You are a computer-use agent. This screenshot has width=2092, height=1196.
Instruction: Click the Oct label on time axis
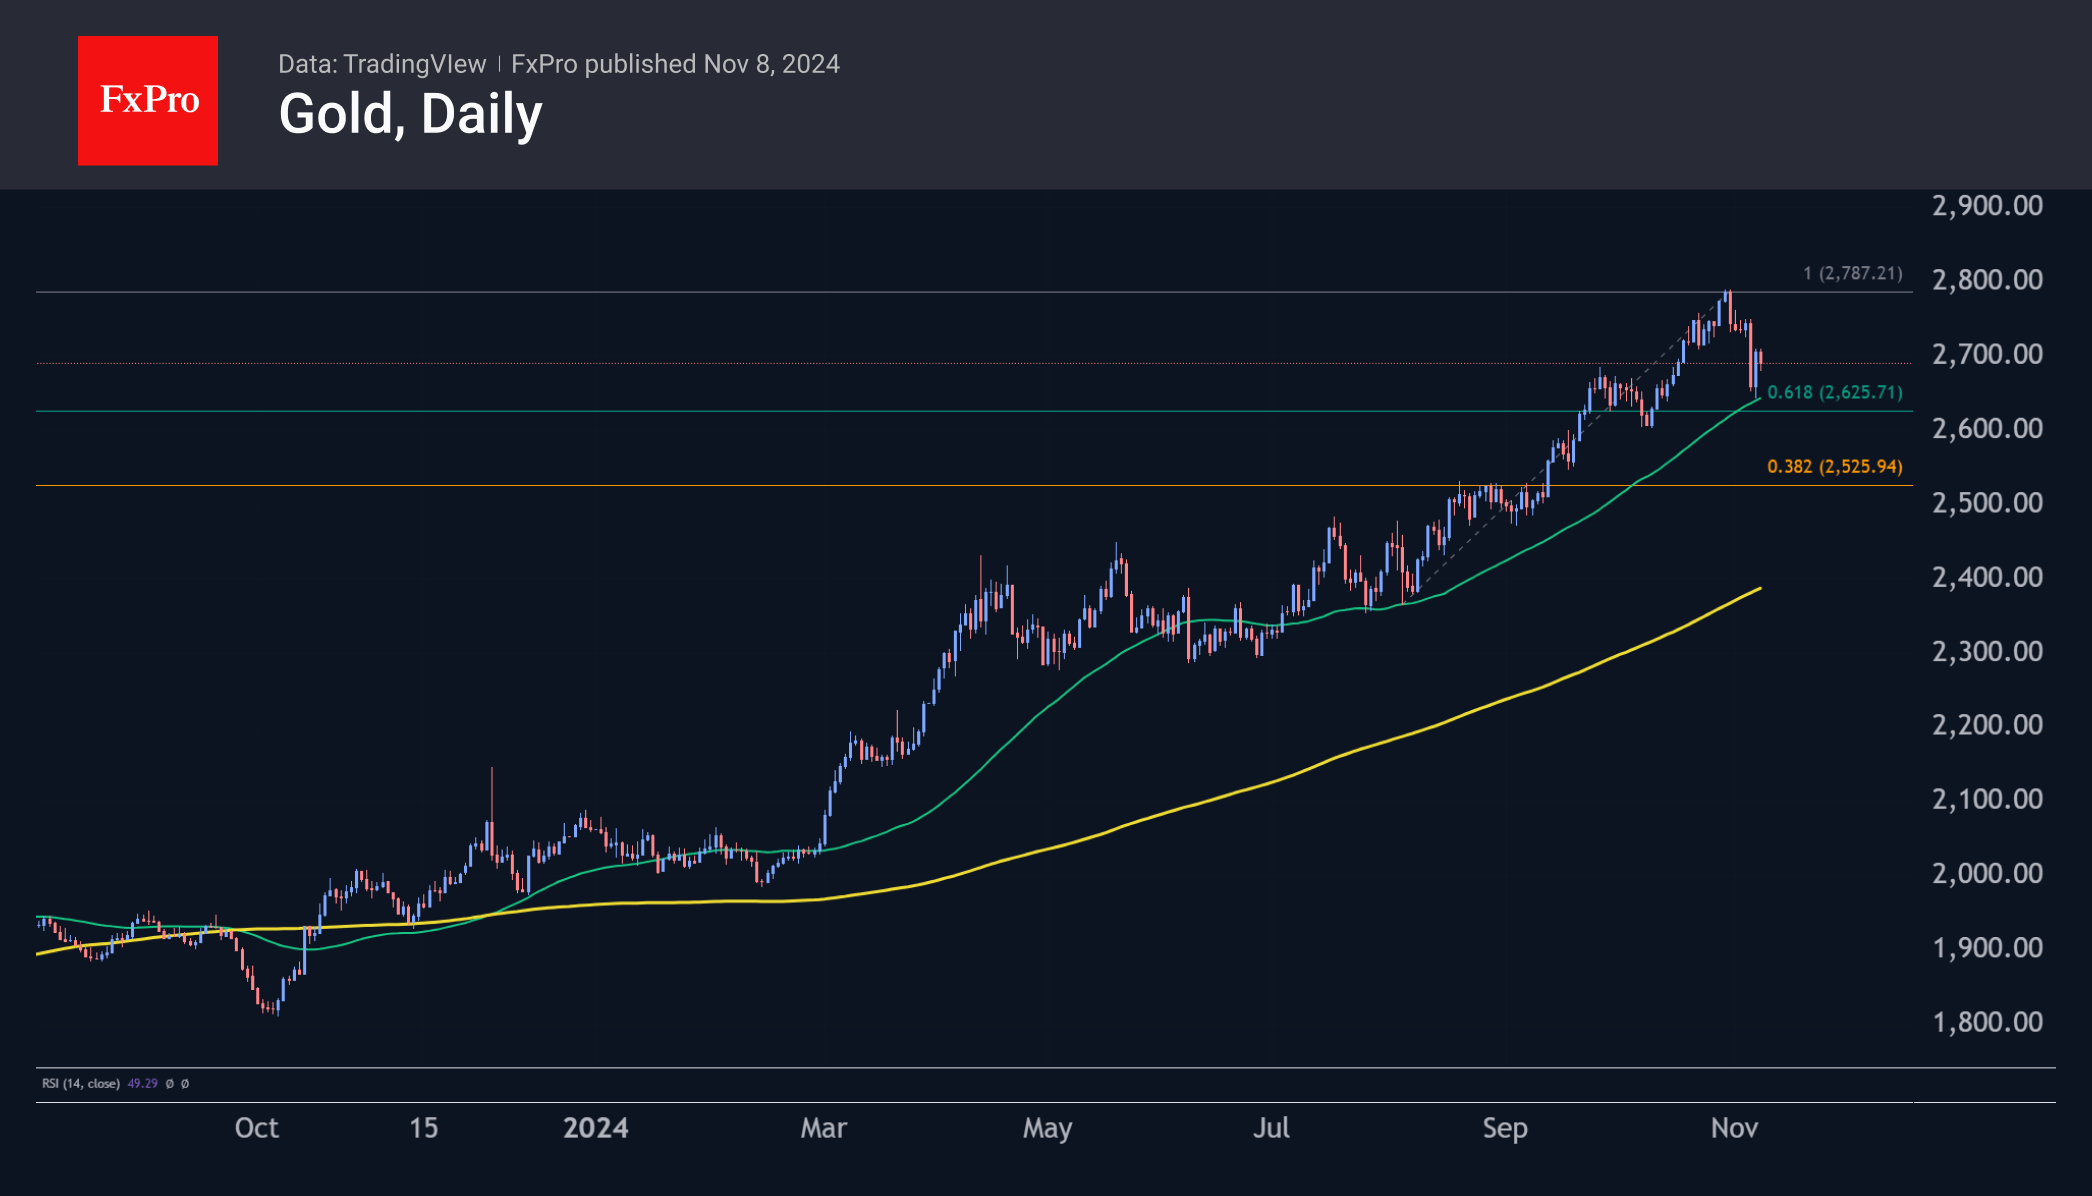tap(256, 1128)
